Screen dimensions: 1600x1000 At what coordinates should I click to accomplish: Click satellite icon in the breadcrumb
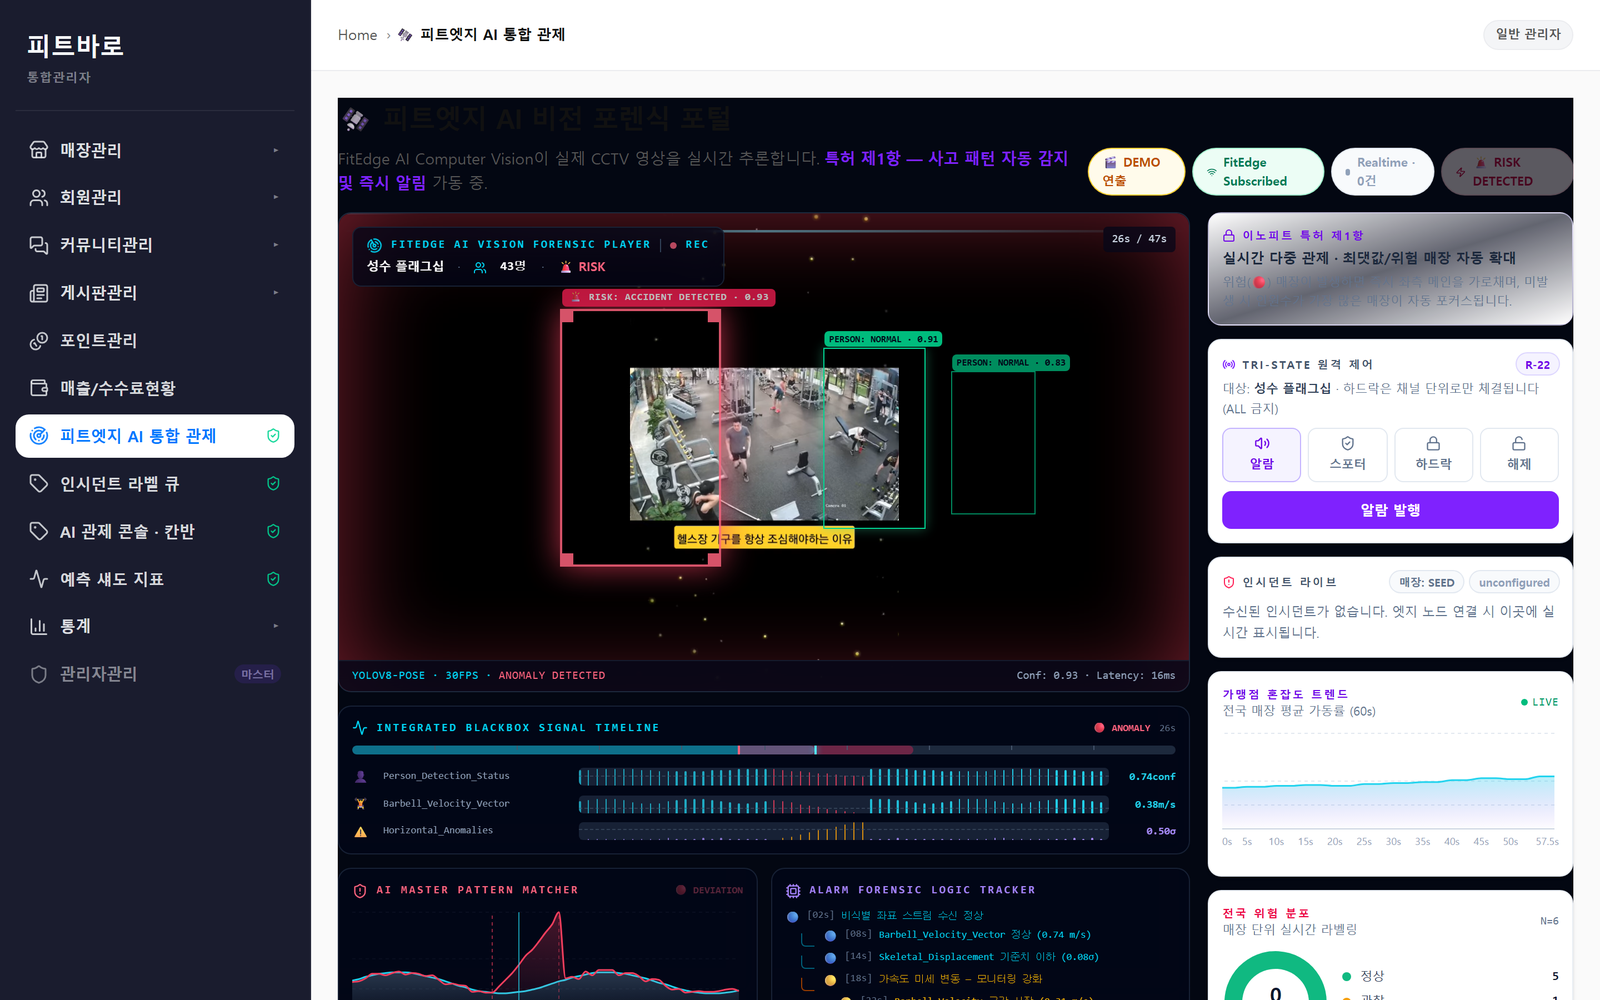(405, 35)
